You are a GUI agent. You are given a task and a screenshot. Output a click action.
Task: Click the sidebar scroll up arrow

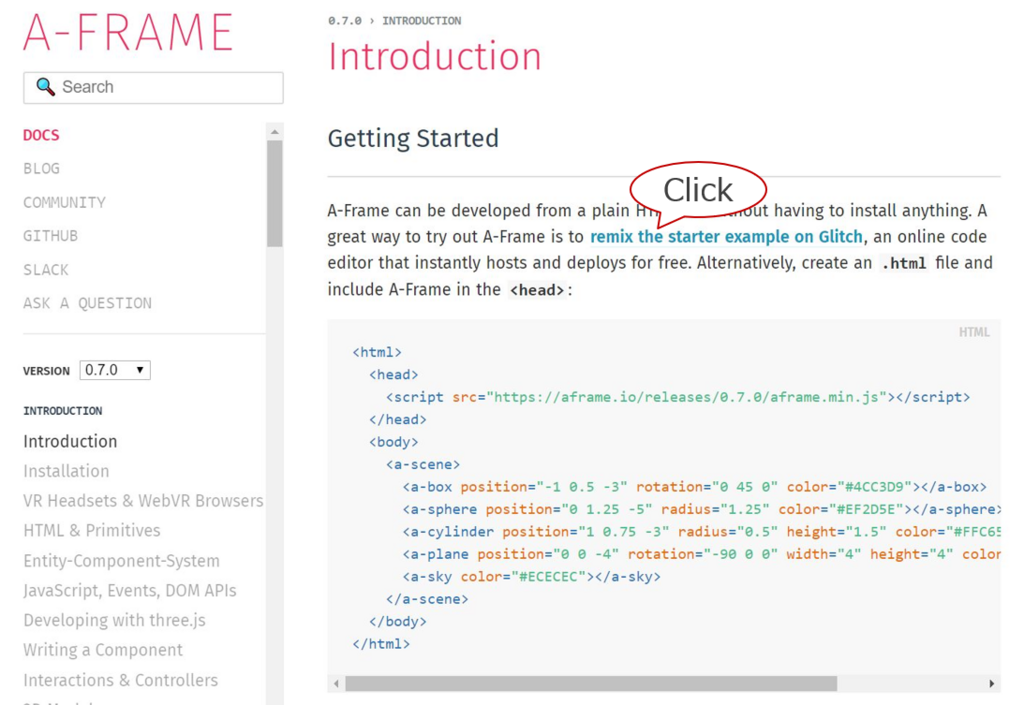(x=275, y=131)
